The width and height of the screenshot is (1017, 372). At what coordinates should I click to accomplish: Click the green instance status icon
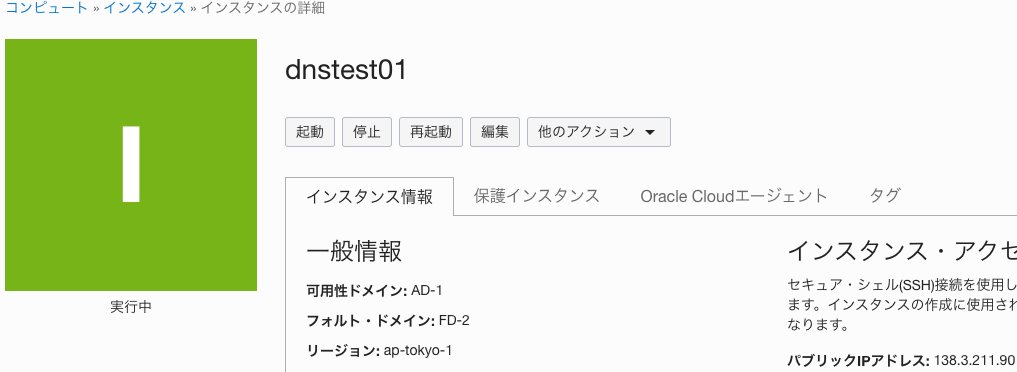[131, 165]
